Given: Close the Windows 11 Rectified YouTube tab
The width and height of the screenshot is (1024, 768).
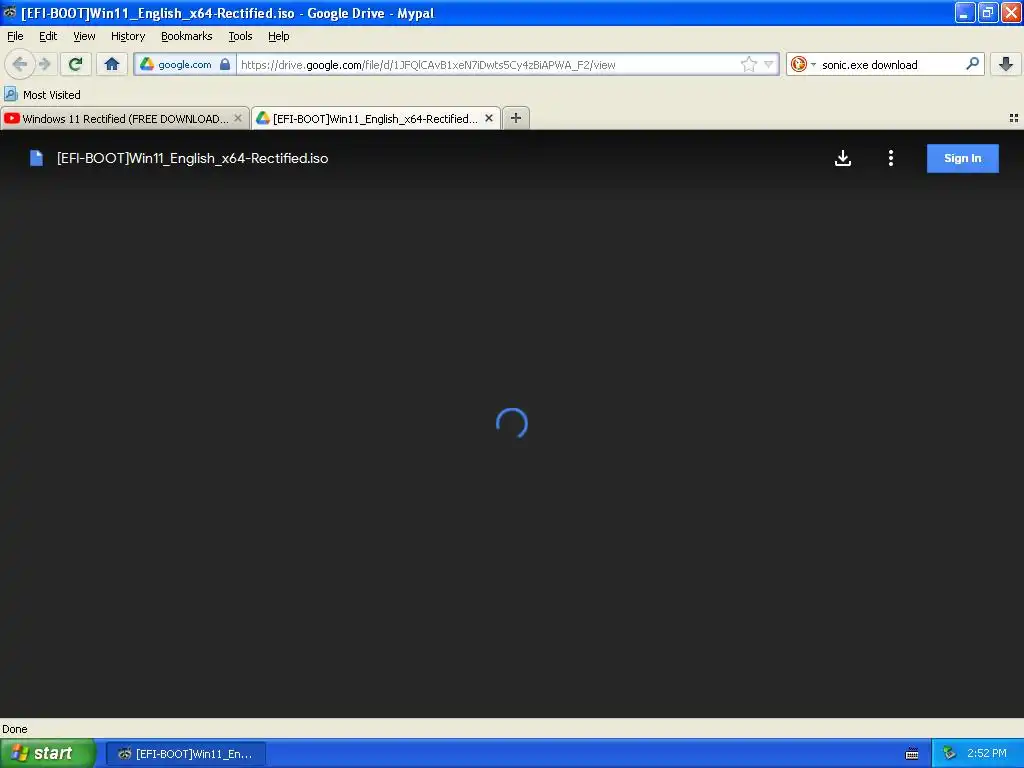Looking at the screenshot, I should coord(238,118).
